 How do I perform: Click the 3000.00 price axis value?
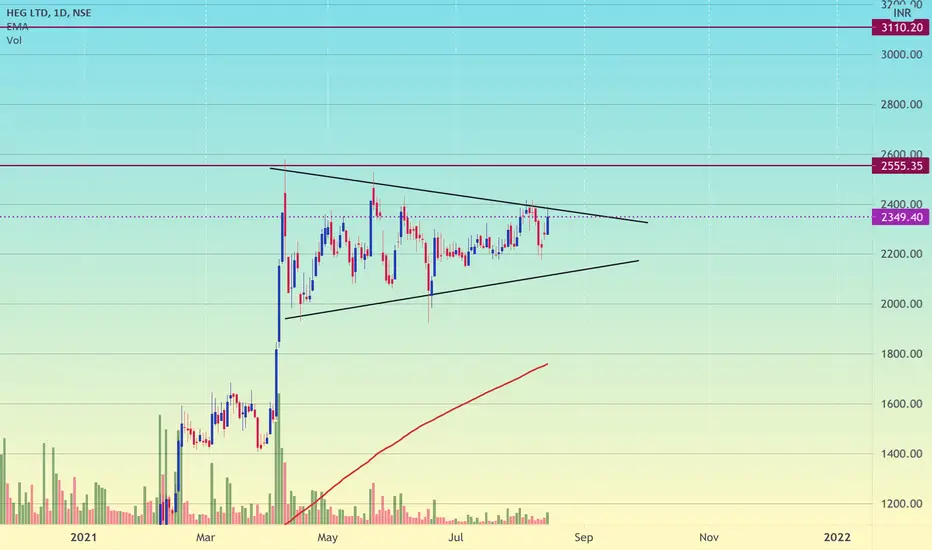point(901,55)
